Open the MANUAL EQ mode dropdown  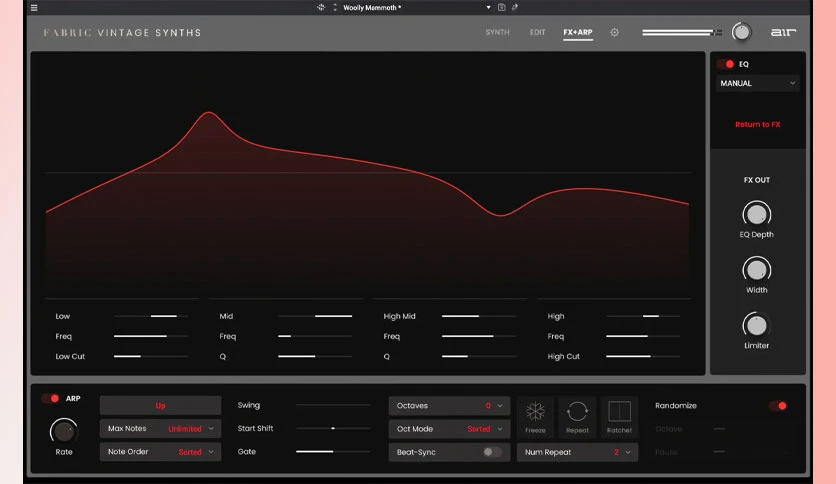[x=758, y=84]
